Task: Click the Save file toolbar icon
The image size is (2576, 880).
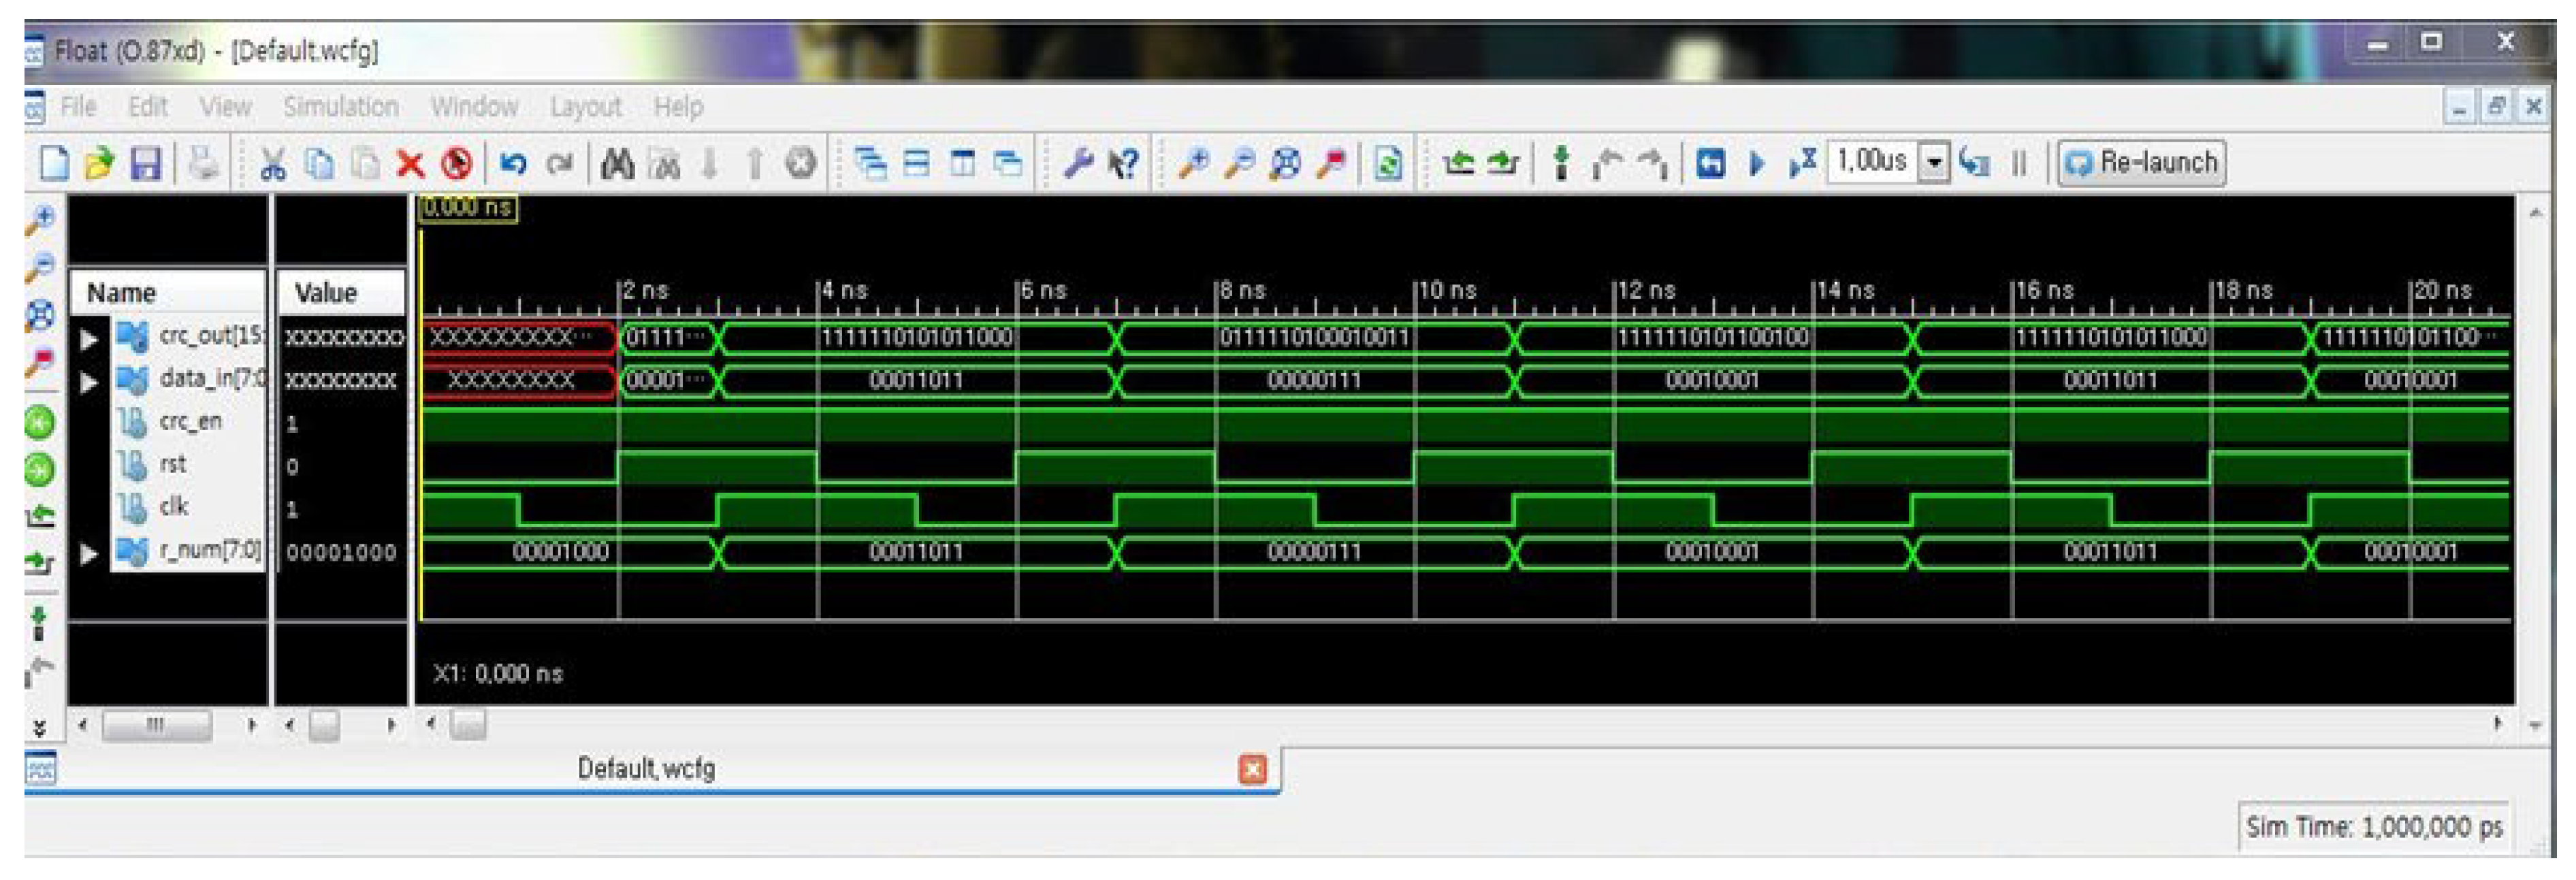Action: coord(146,163)
